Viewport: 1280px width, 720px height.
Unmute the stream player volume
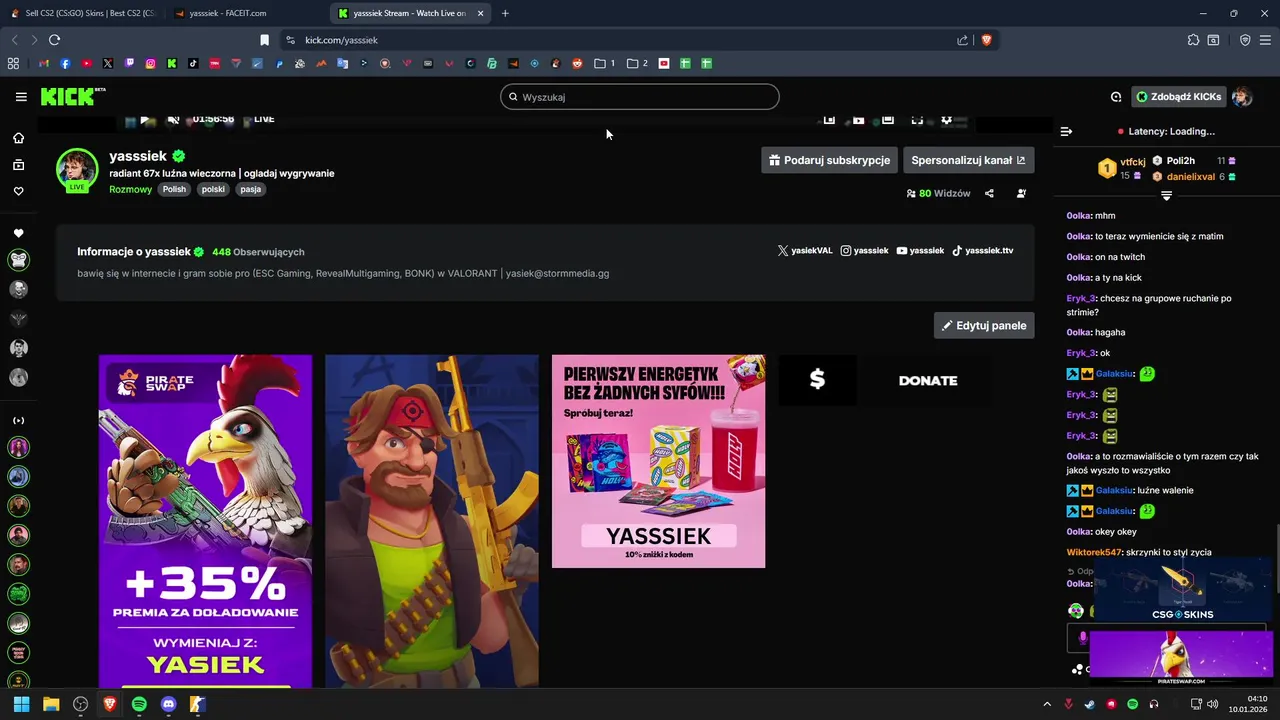click(x=173, y=119)
